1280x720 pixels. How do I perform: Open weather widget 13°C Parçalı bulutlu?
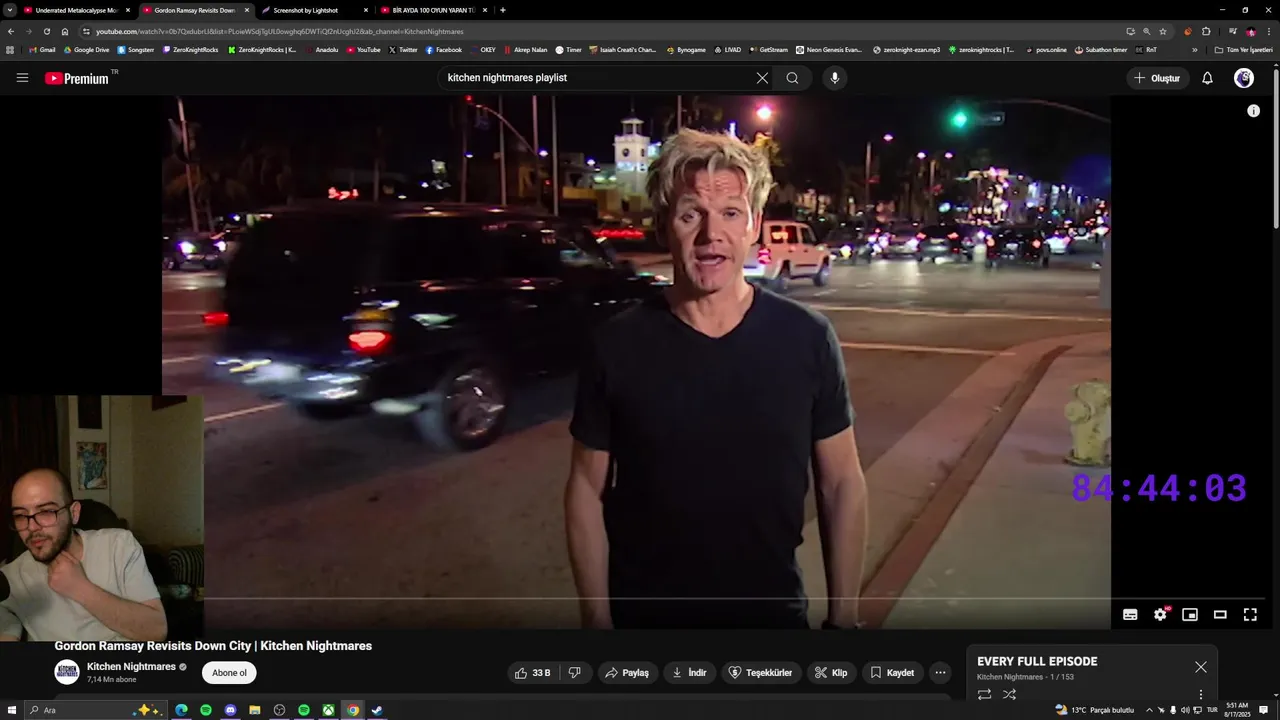1094,710
